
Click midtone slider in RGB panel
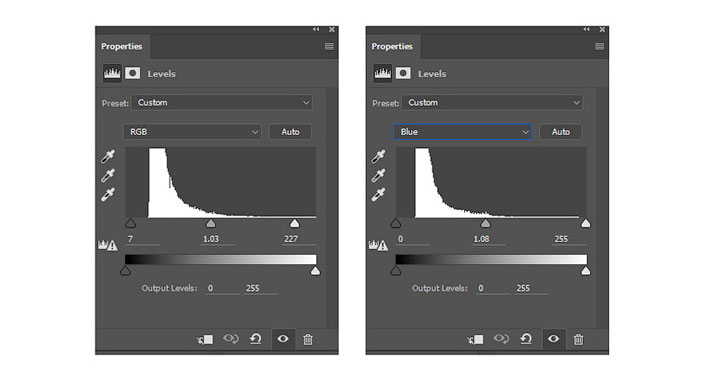211,224
